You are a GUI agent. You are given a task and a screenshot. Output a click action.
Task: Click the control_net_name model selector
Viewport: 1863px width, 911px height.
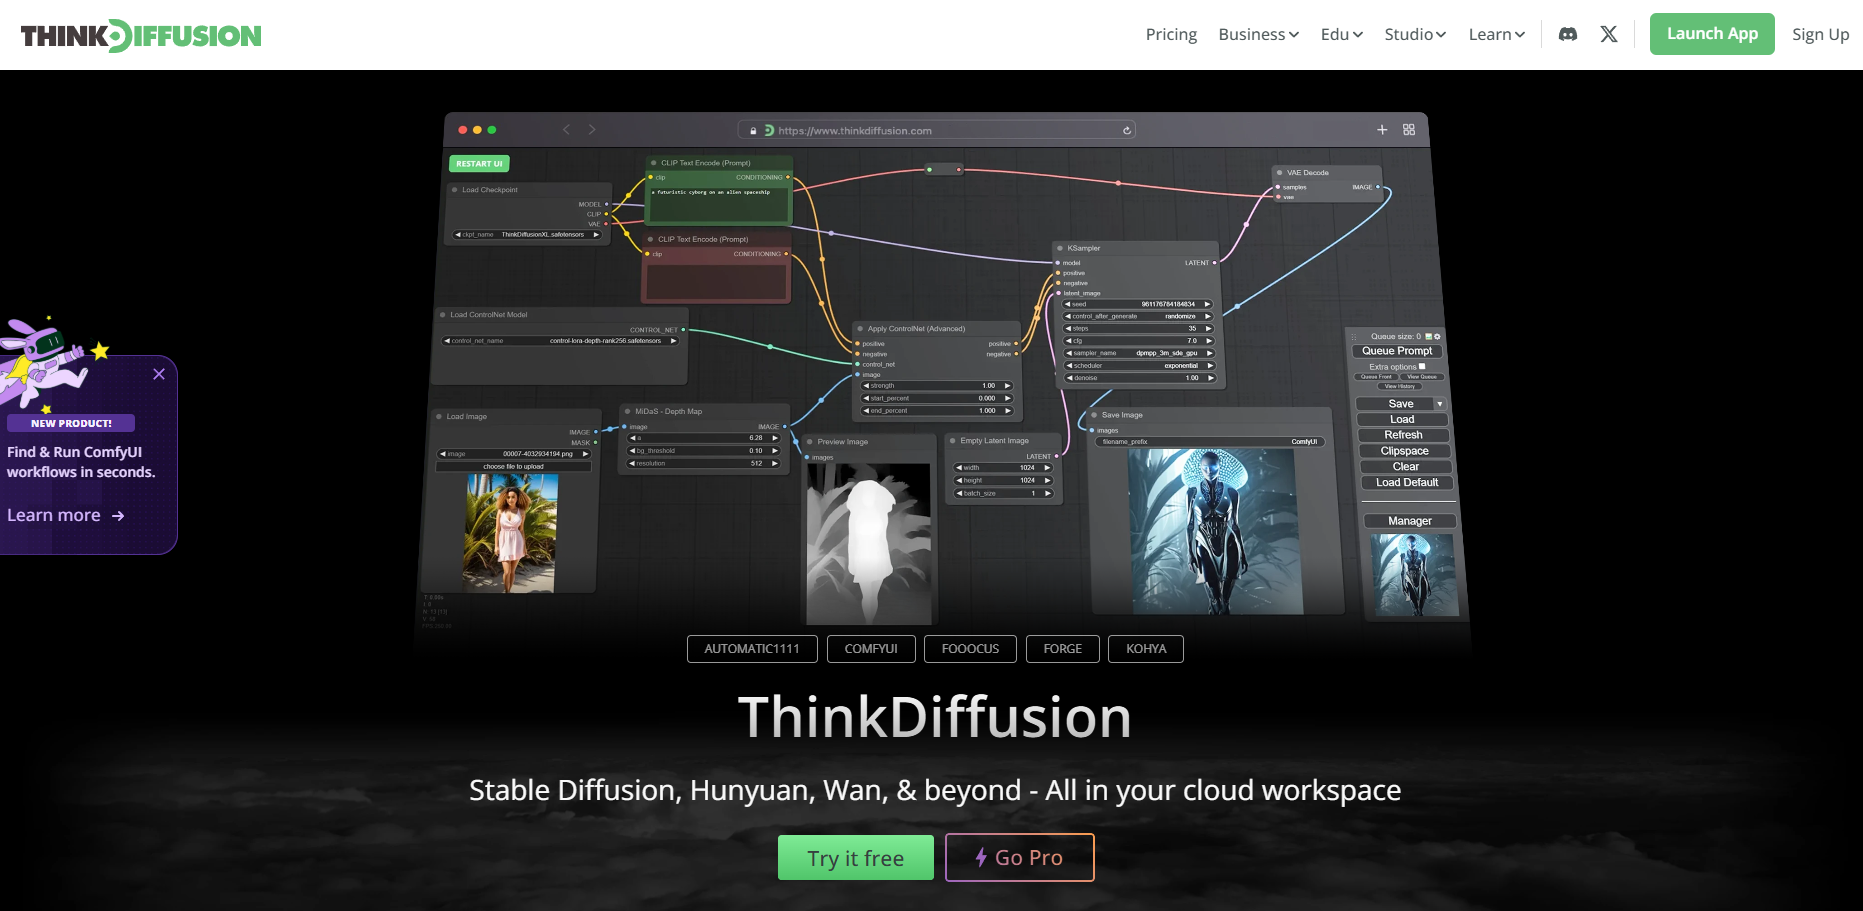(560, 341)
